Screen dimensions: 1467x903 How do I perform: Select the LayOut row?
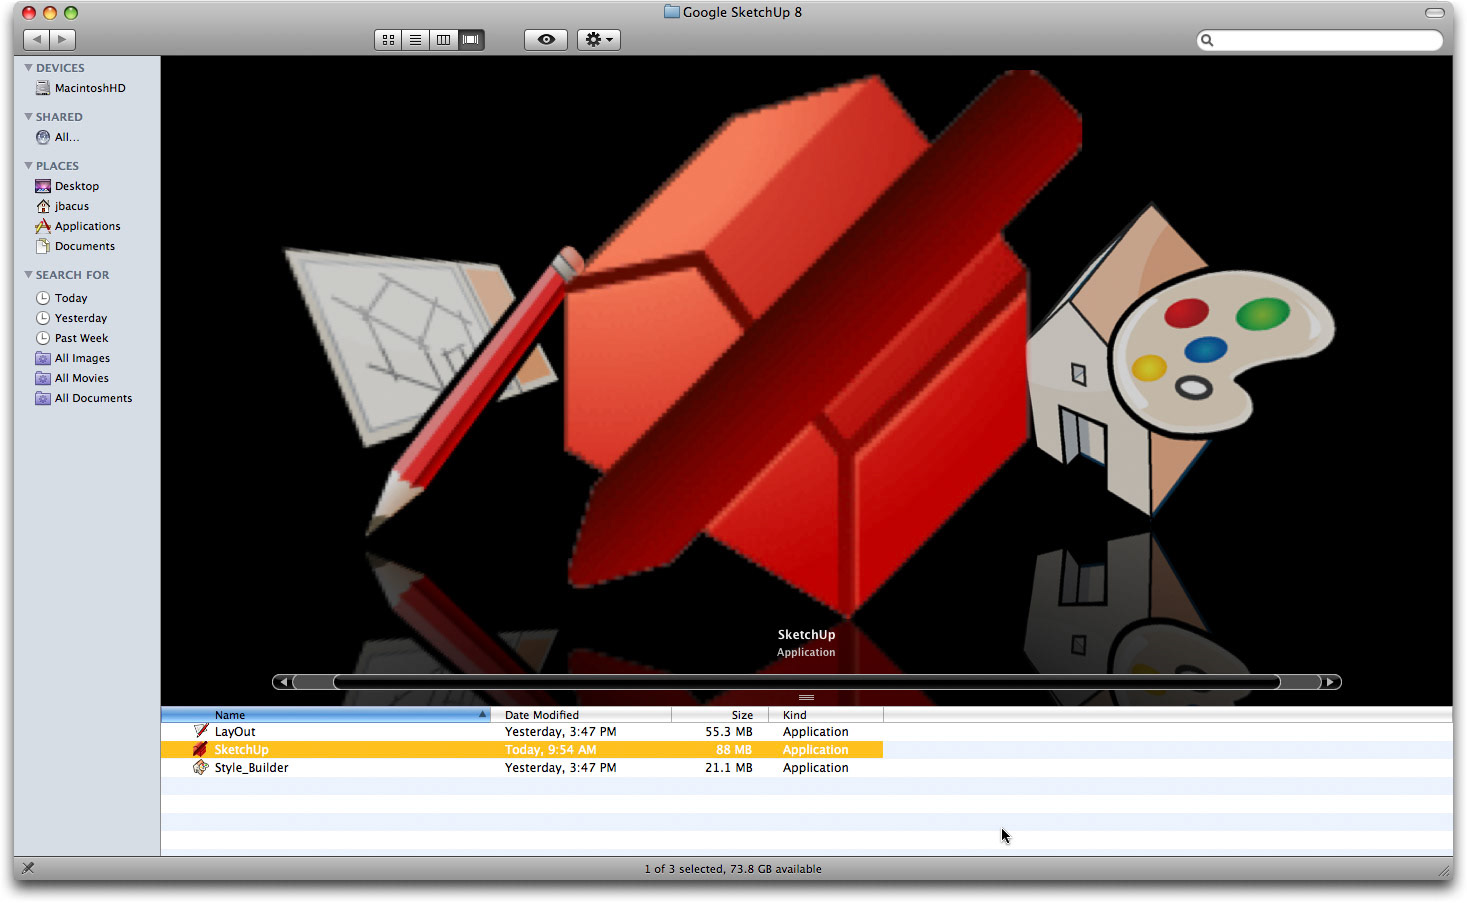point(522,732)
